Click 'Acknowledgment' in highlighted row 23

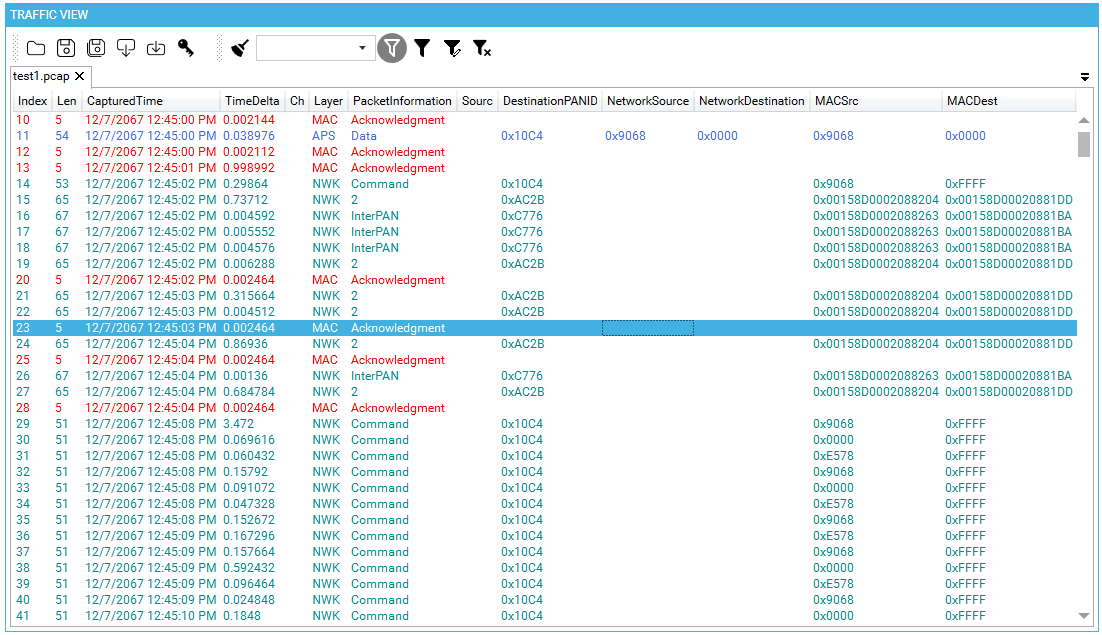pos(398,328)
